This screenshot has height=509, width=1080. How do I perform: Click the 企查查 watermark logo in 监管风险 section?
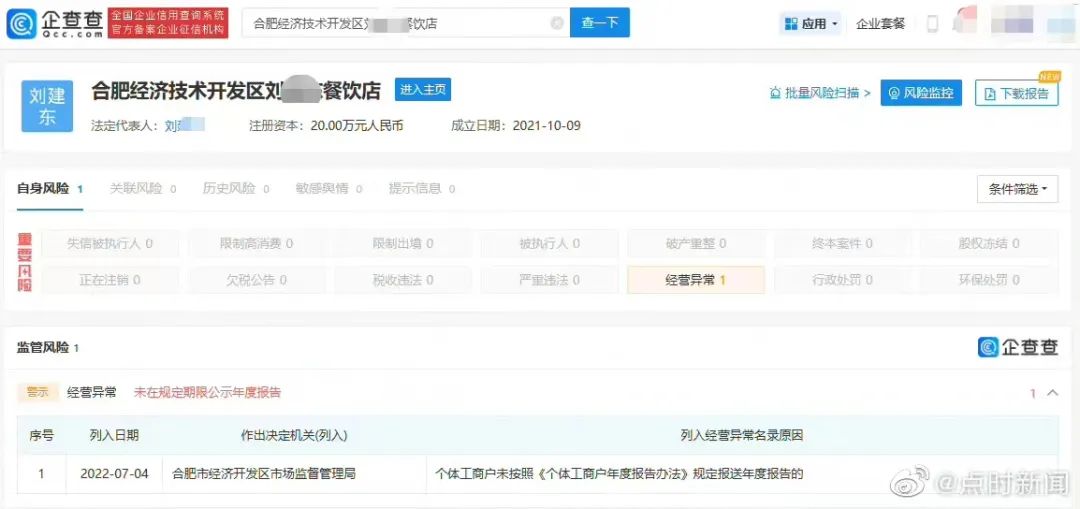tap(1017, 346)
